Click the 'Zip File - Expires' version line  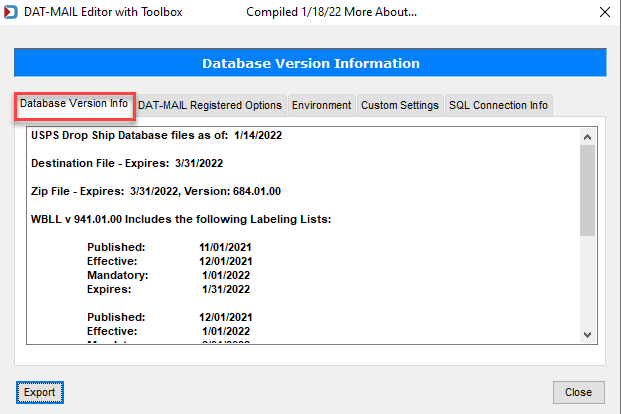coord(156,191)
